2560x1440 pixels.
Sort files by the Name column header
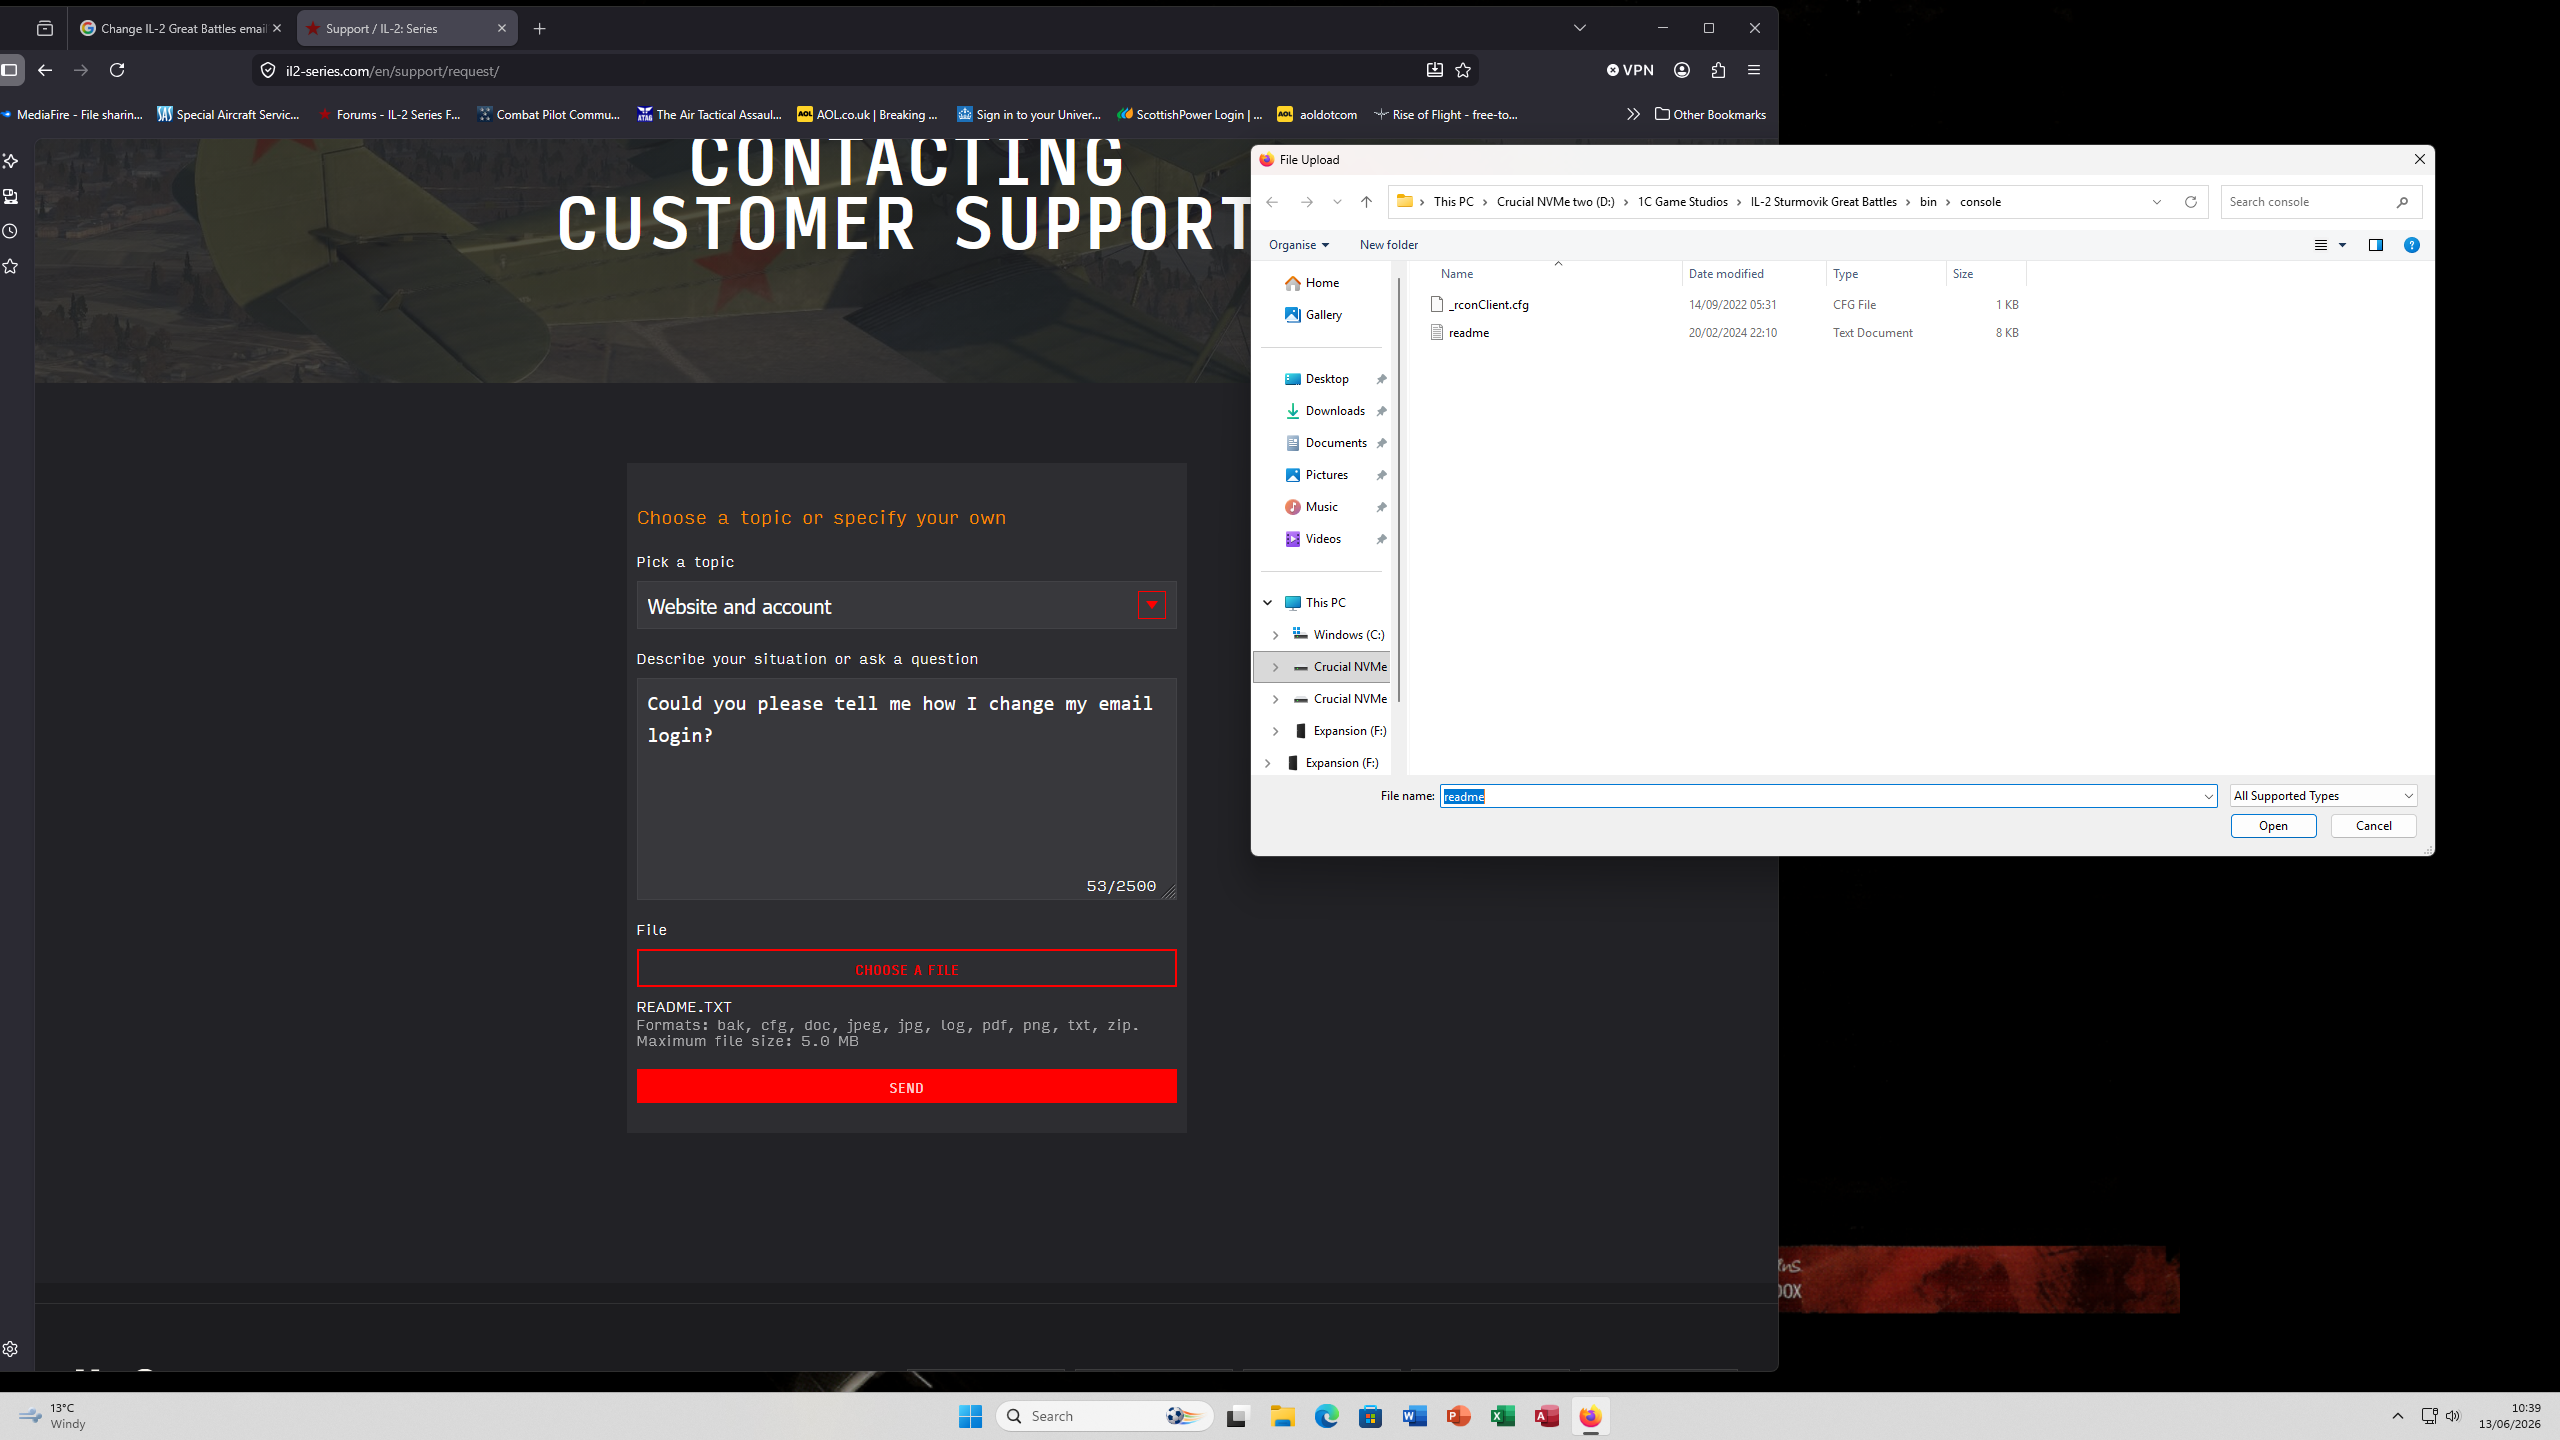[x=1456, y=274]
